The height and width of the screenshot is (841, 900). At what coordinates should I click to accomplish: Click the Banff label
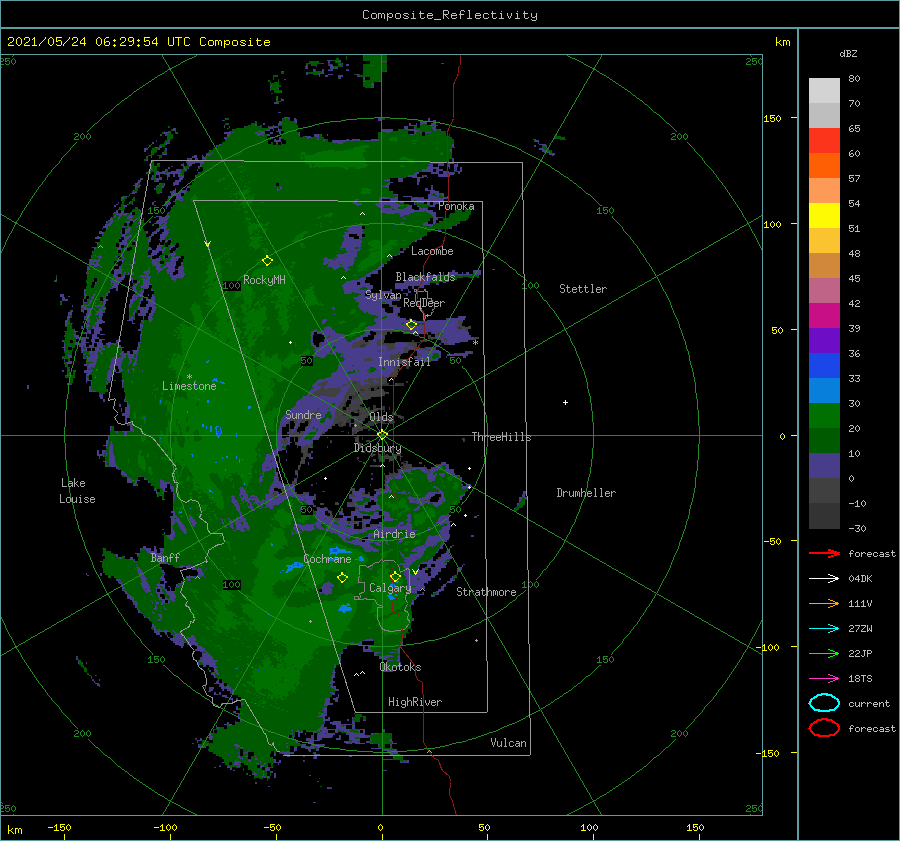[x=165, y=558]
